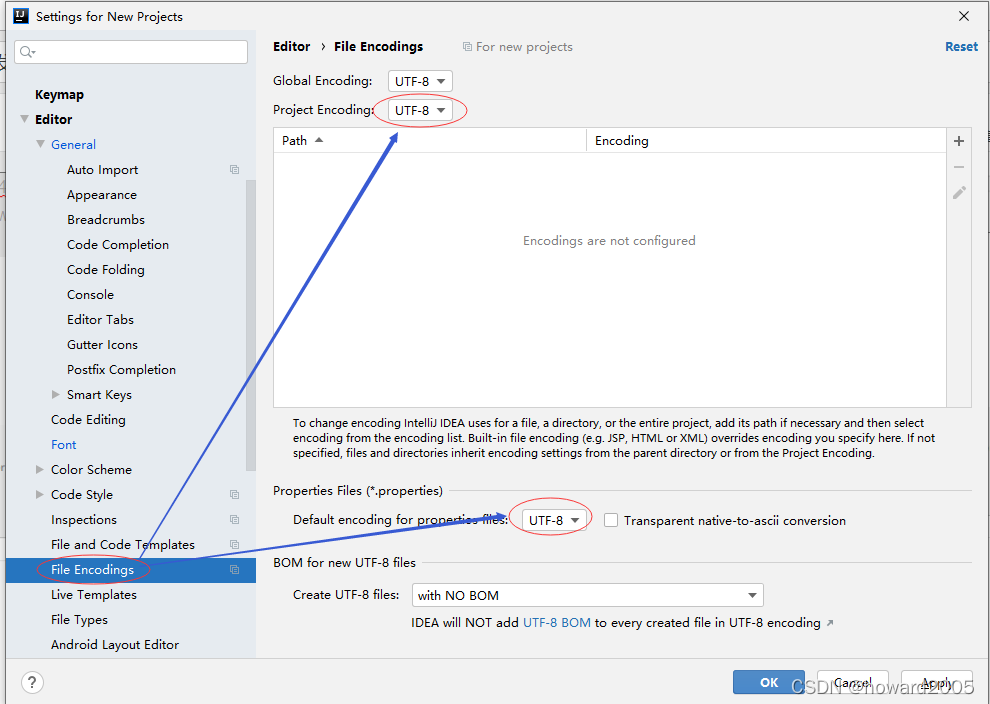Open Appearance settings page
The image size is (990, 704).
[102, 194]
